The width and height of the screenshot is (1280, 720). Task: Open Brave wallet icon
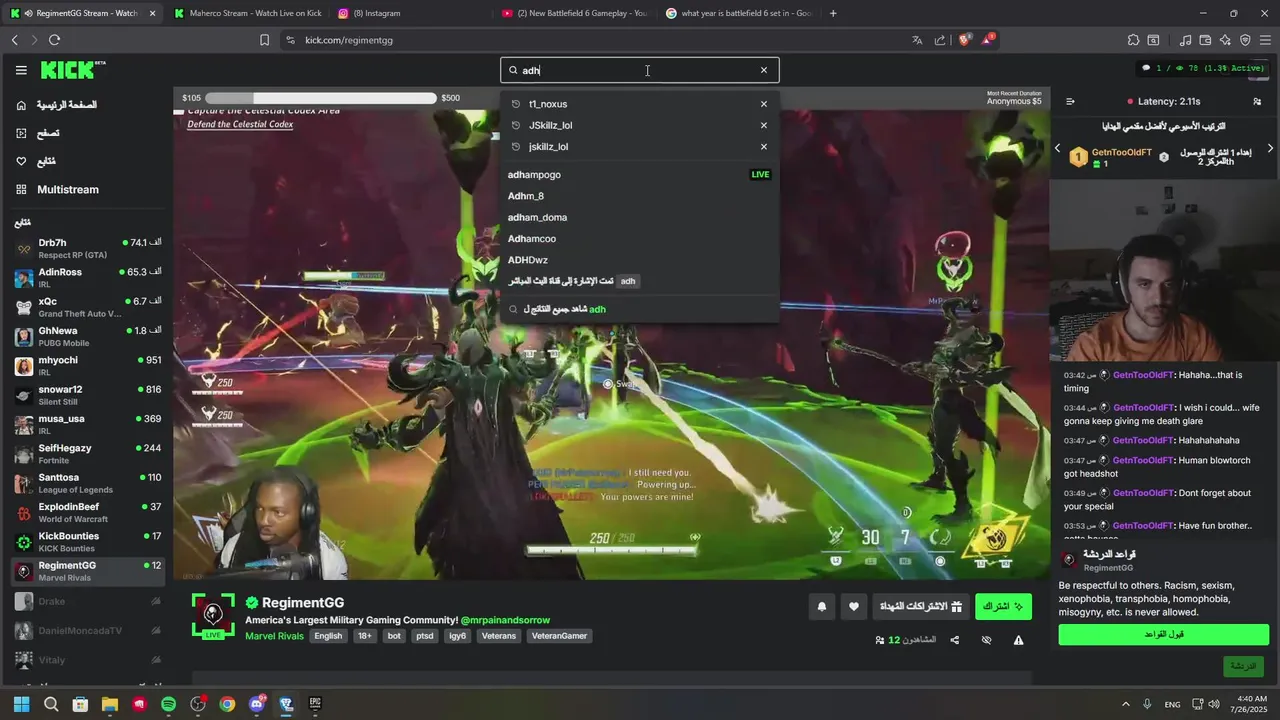pos(1205,40)
